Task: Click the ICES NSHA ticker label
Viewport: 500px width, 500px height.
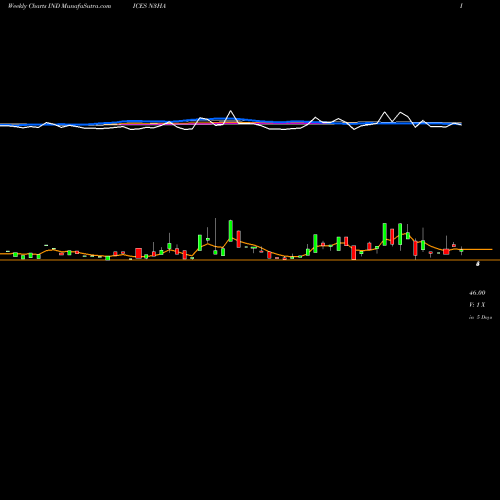Action: (x=149, y=6)
